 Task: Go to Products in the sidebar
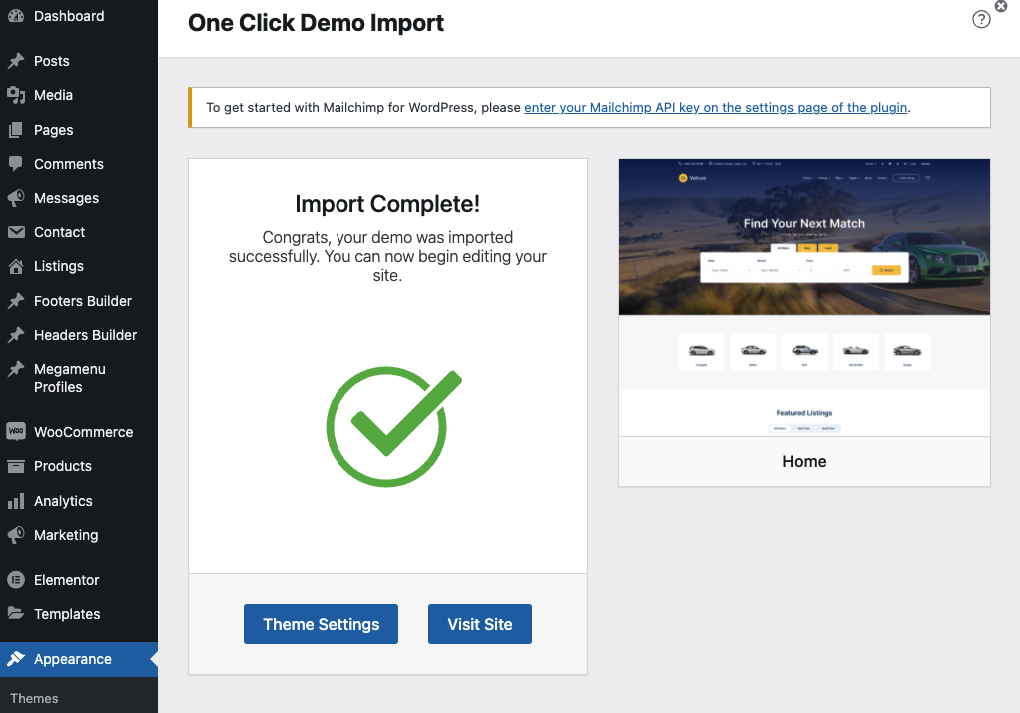[x=63, y=466]
